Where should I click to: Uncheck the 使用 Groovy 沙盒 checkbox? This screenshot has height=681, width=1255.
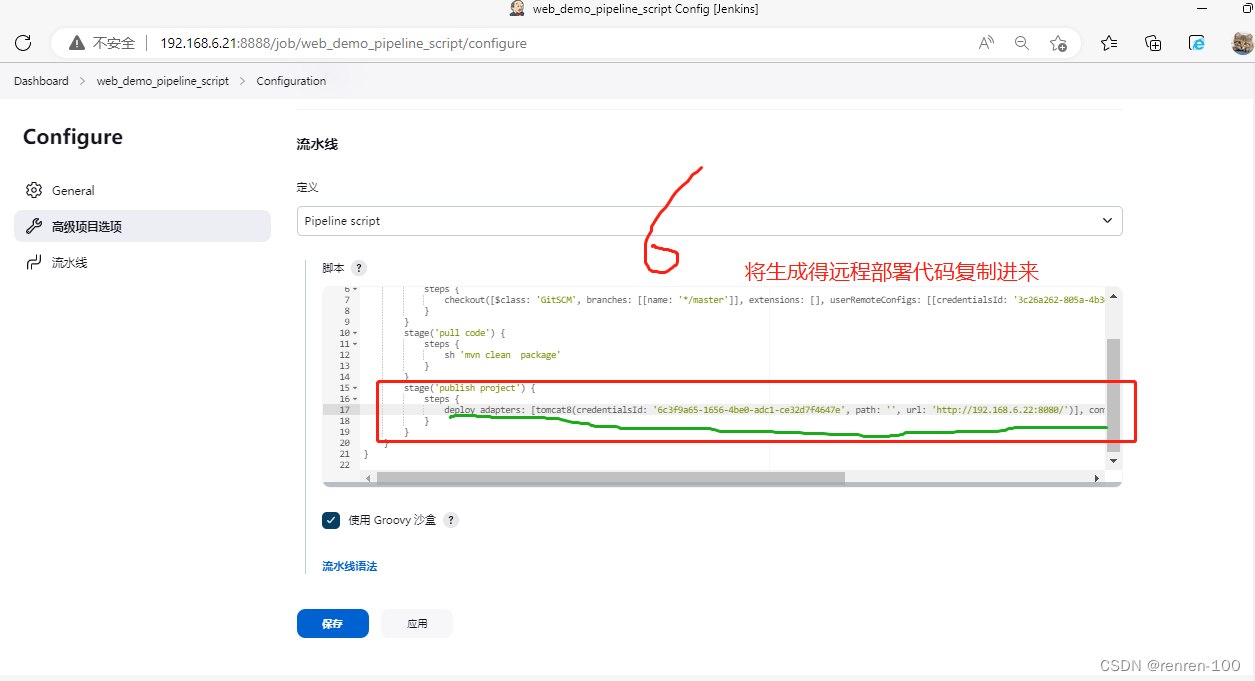point(331,520)
